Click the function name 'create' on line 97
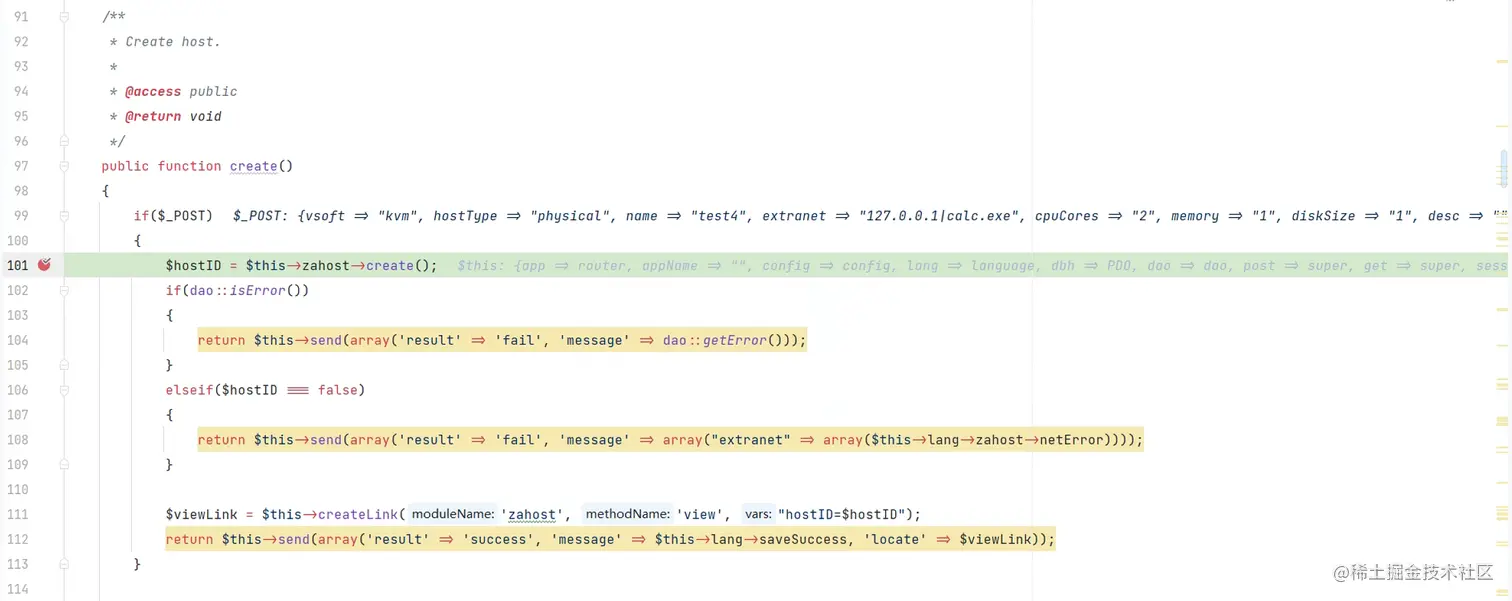1512x601 pixels. coord(253,166)
